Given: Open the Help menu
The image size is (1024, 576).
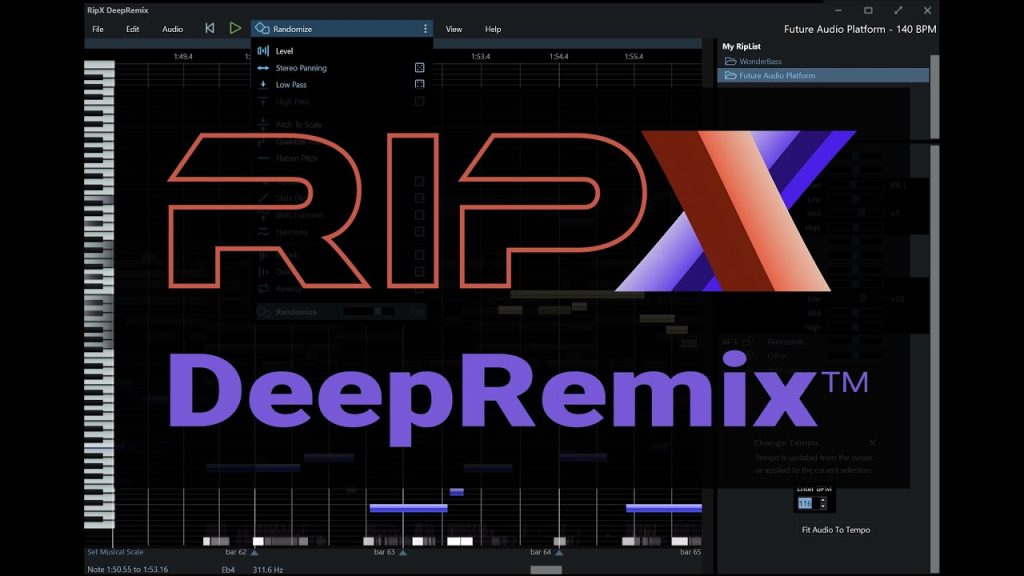Looking at the screenshot, I should click(493, 29).
